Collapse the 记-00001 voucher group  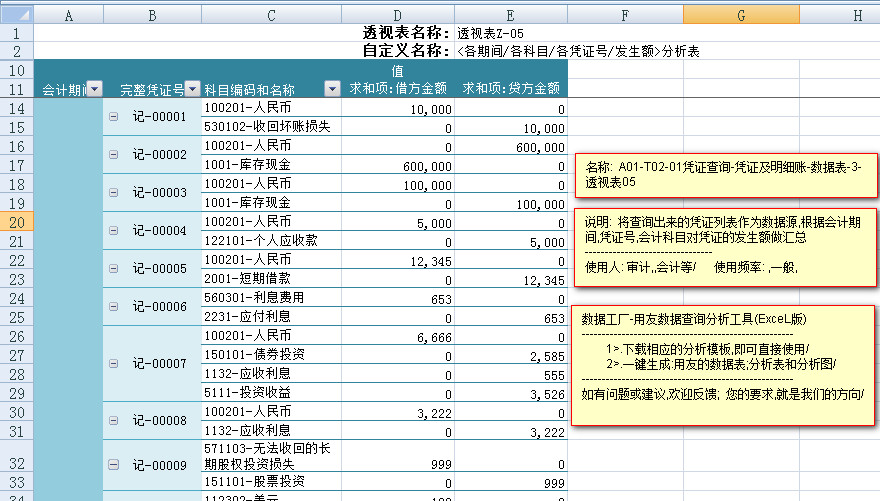tap(113, 118)
